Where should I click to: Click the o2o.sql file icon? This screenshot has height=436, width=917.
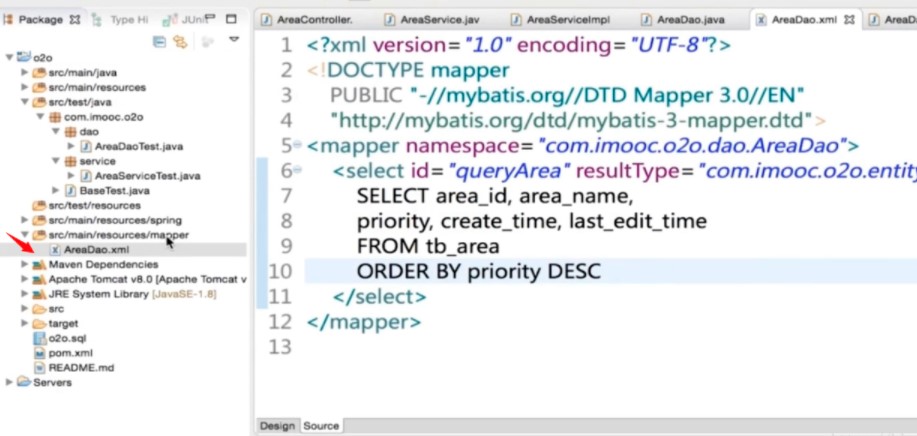pyautogui.click(x=39, y=339)
